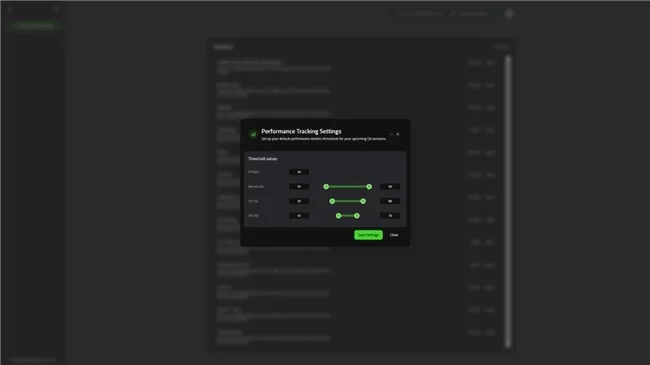Click the Save Settings button

(368, 235)
